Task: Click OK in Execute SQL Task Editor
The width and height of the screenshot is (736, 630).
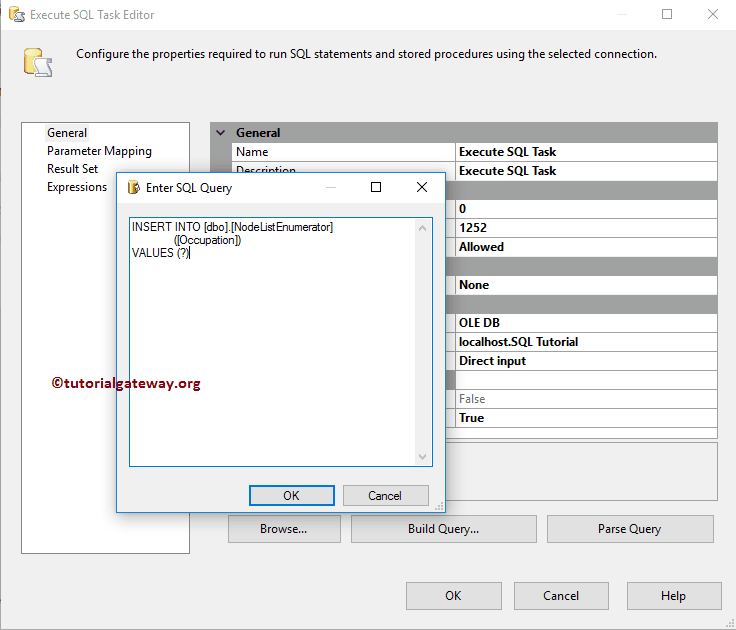Action: point(453,596)
